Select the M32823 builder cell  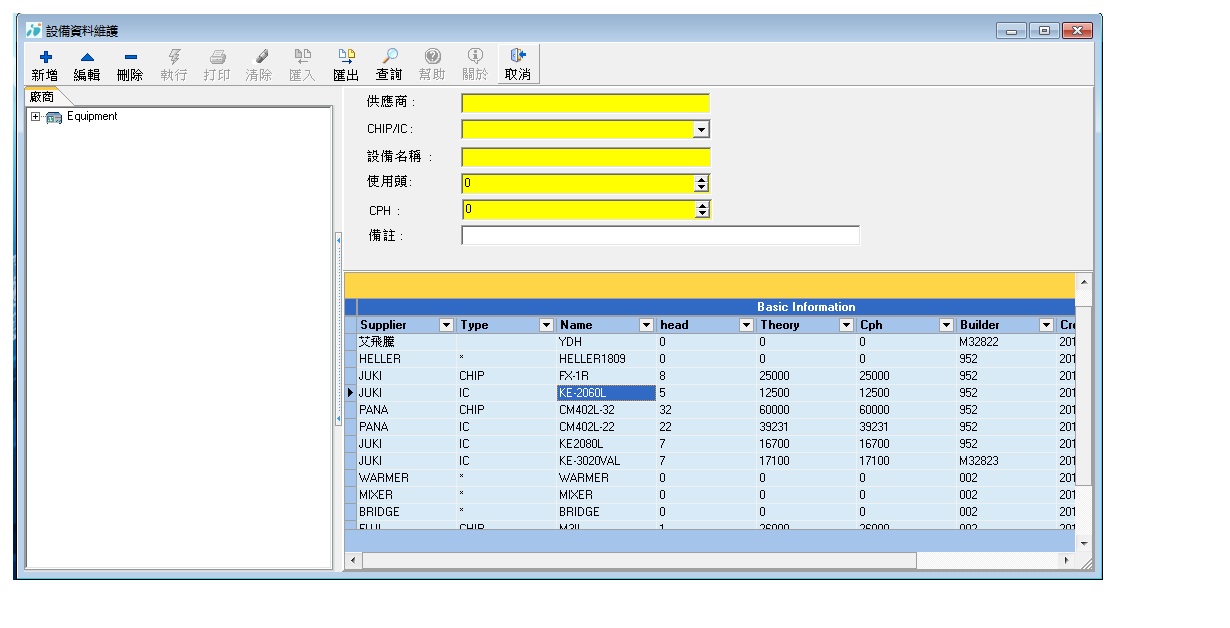(x=1006, y=461)
